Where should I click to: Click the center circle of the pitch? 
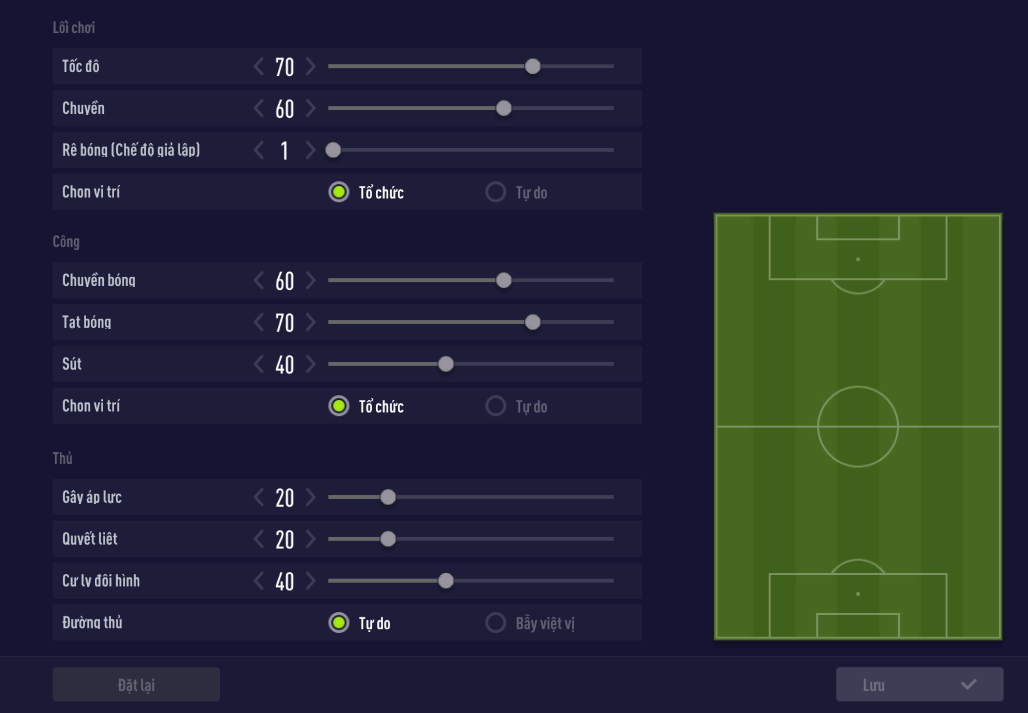pos(858,427)
